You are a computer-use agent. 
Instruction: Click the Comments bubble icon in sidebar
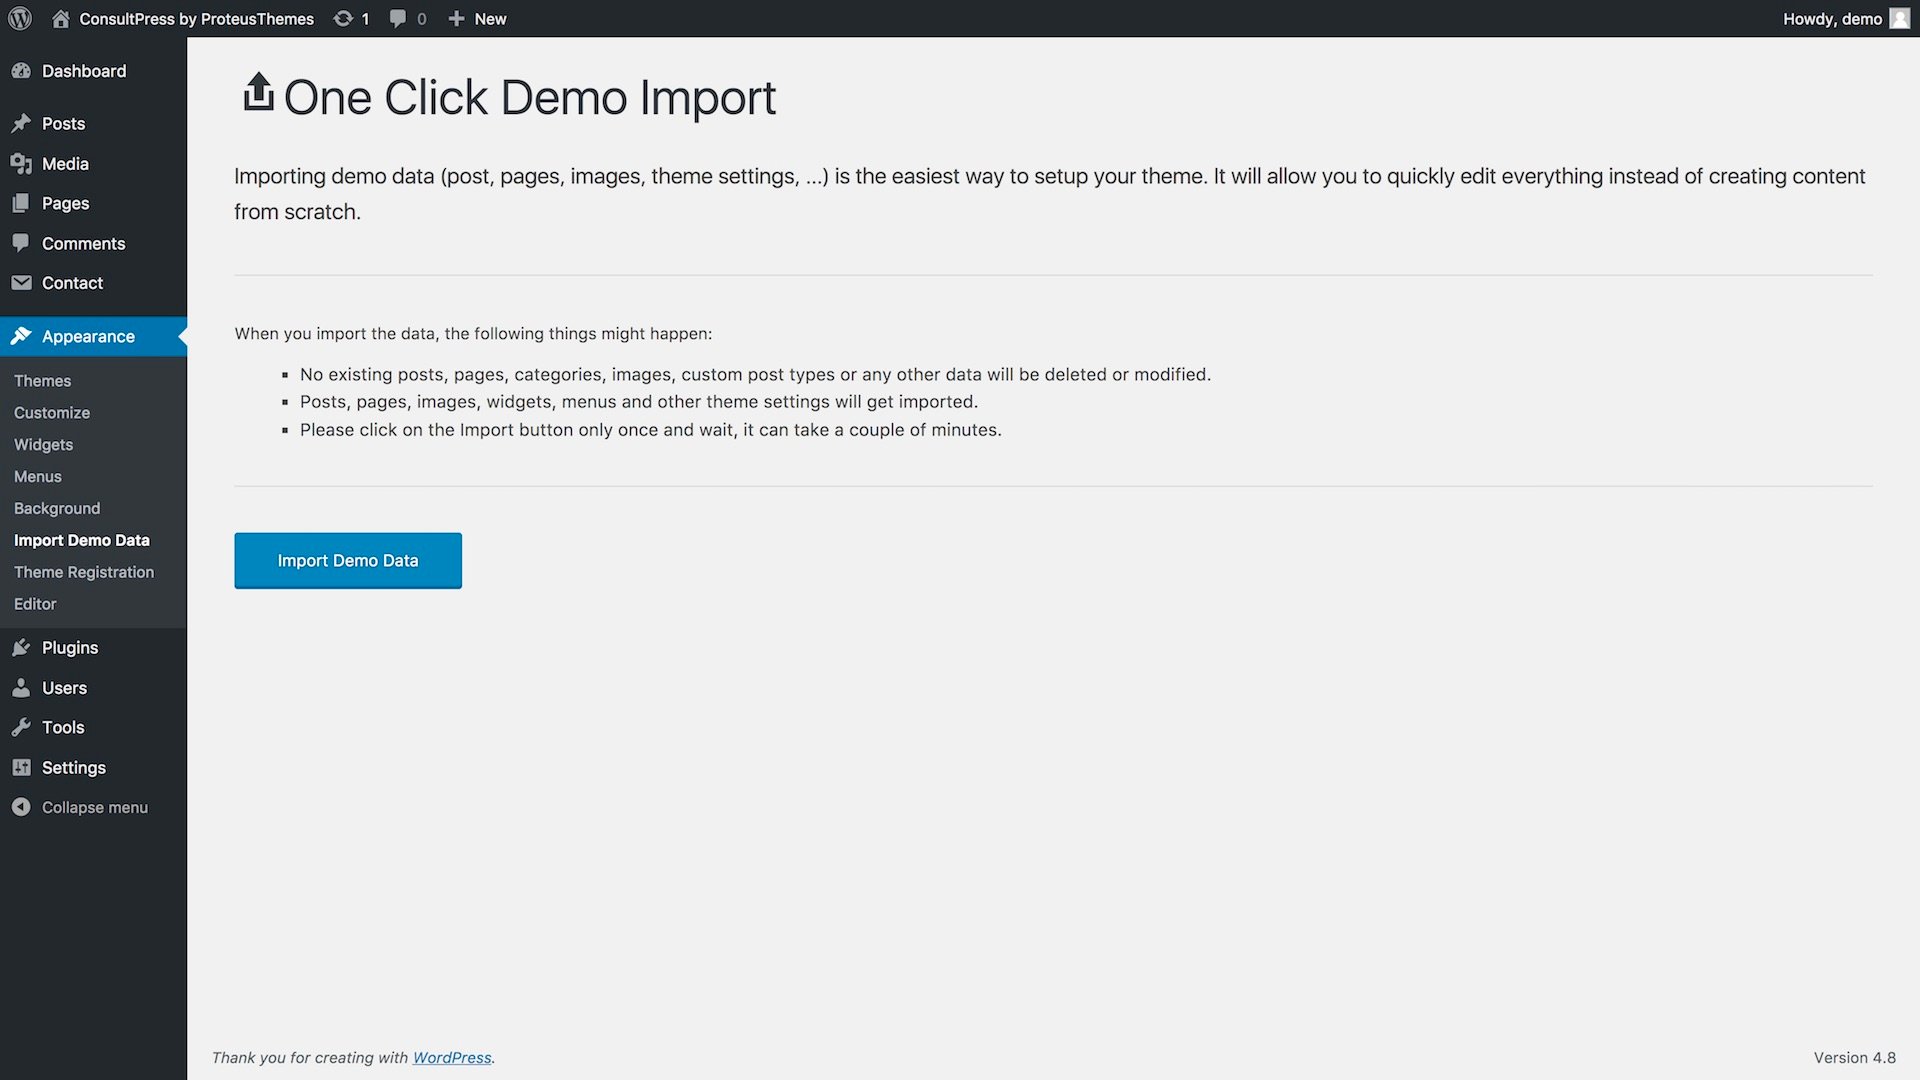(x=21, y=243)
